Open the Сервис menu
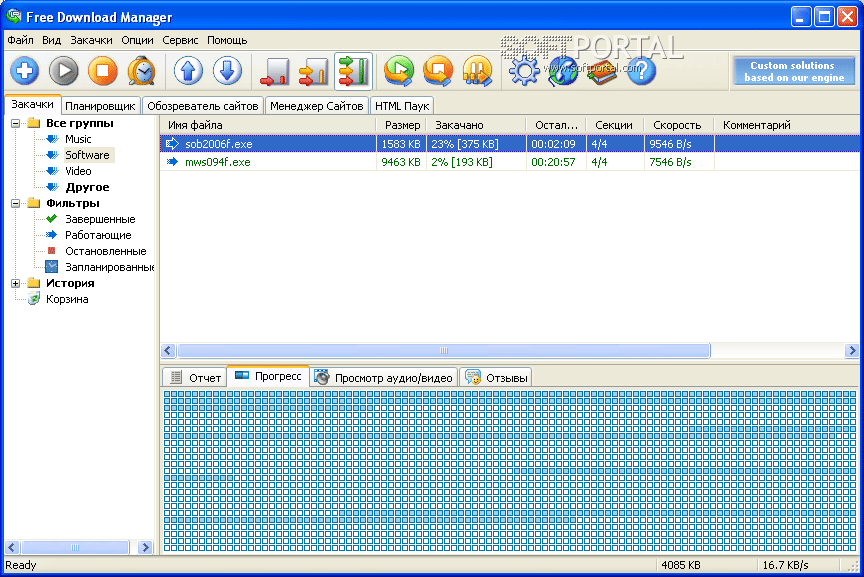The height and width of the screenshot is (577, 864). pyautogui.click(x=180, y=40)
